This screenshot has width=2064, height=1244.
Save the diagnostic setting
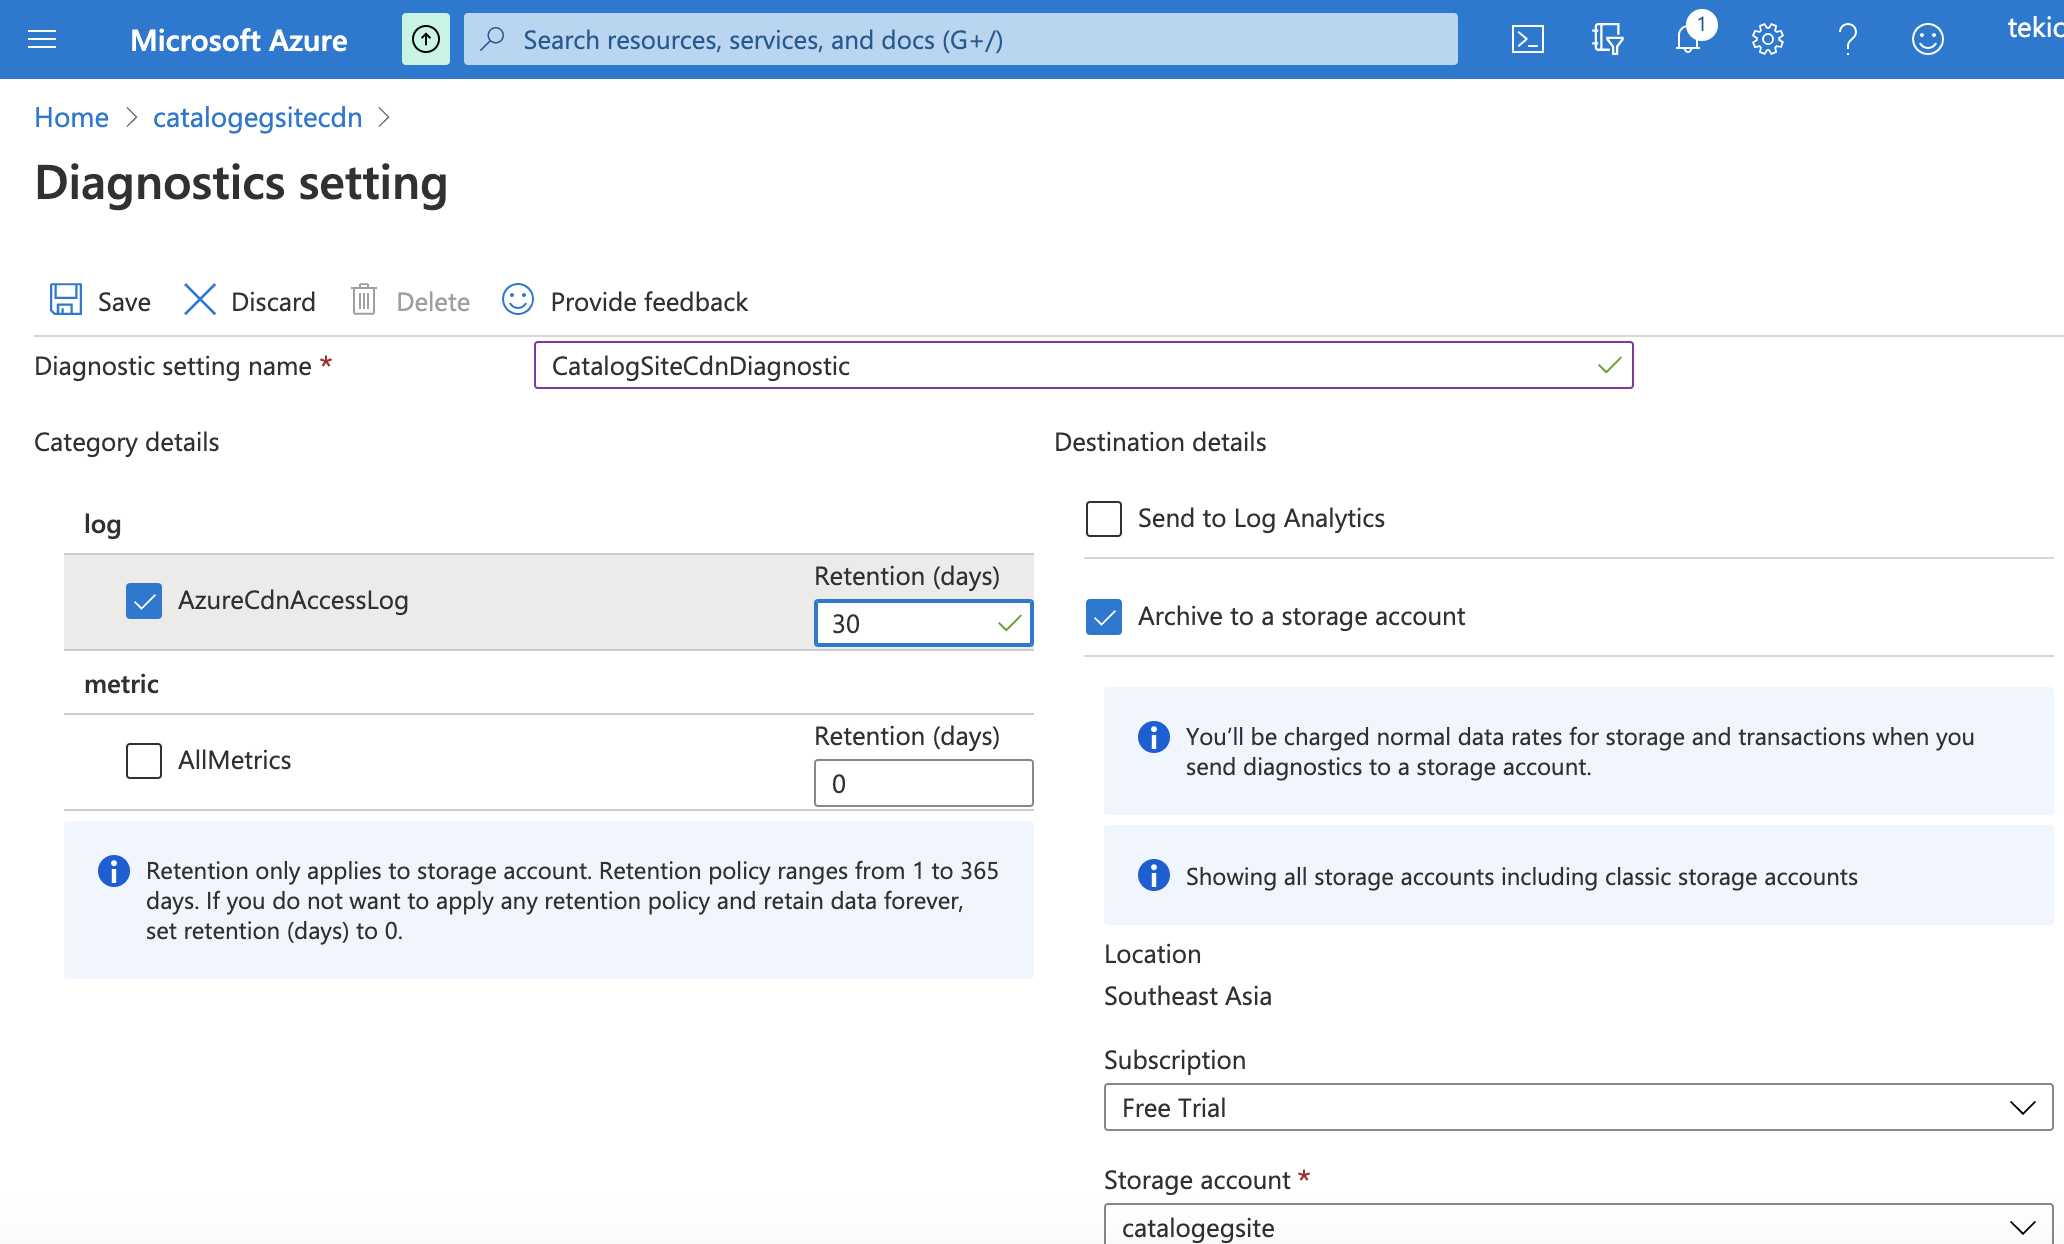pyautogui.click(x=100, y=301)
